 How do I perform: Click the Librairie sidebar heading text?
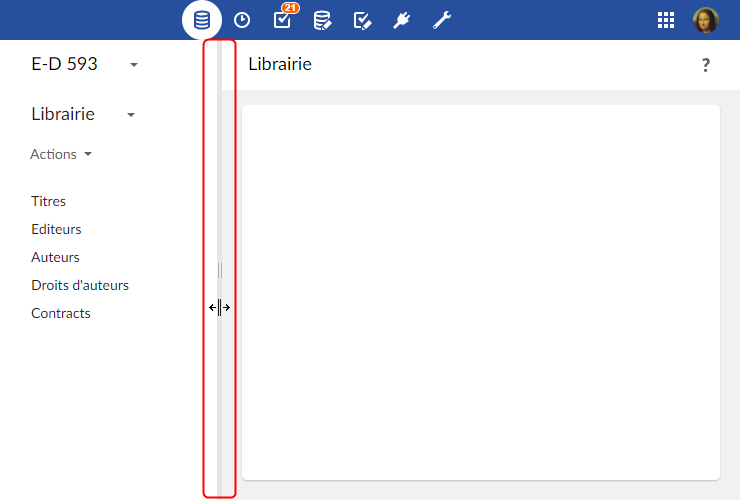63,114
